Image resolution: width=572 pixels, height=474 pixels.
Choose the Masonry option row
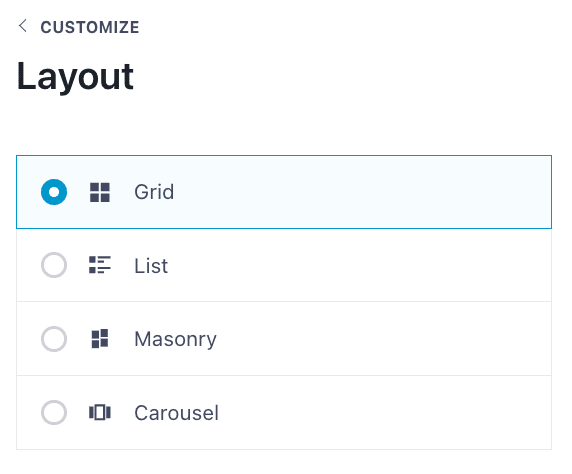click(284, 339)
